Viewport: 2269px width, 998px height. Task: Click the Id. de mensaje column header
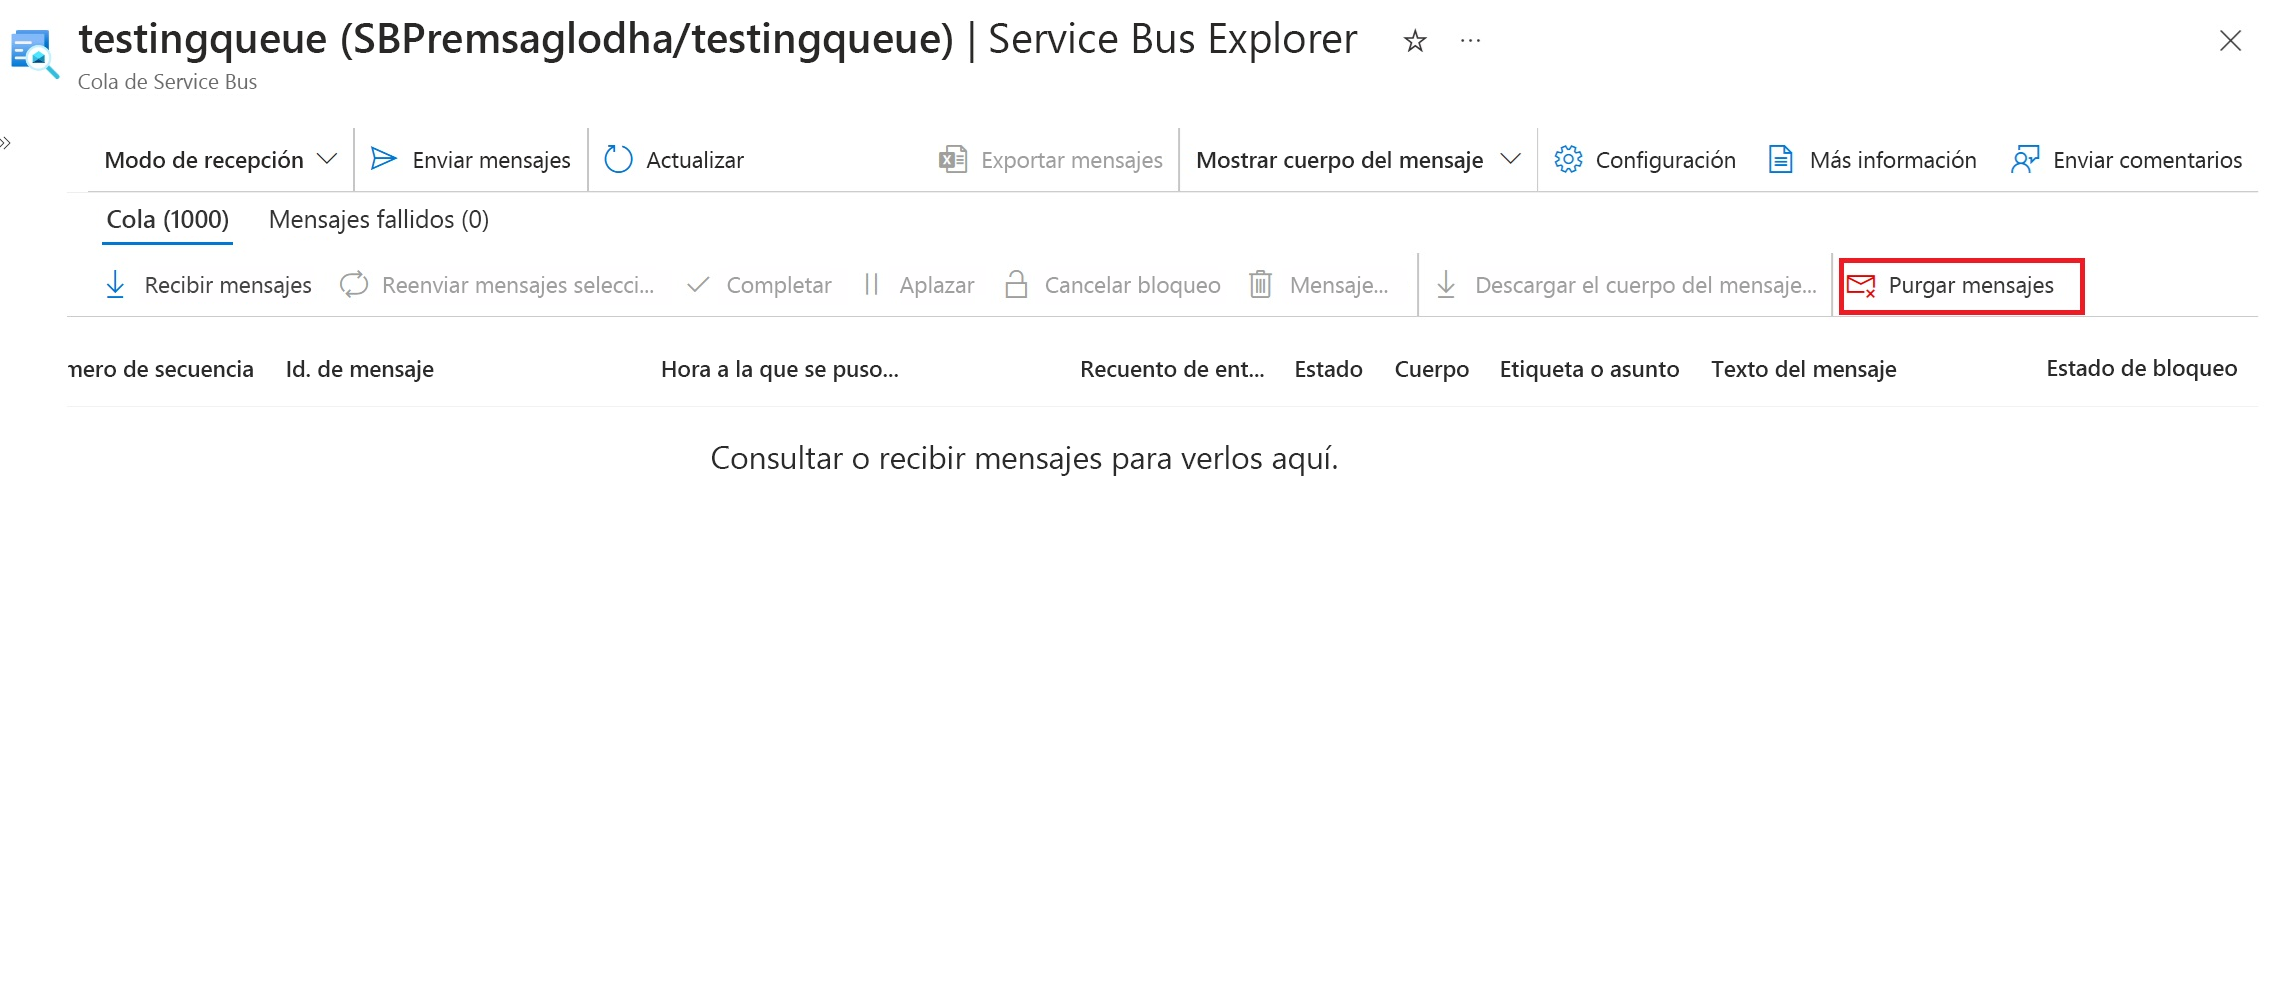pyautogui.click(x=360, y=369)
